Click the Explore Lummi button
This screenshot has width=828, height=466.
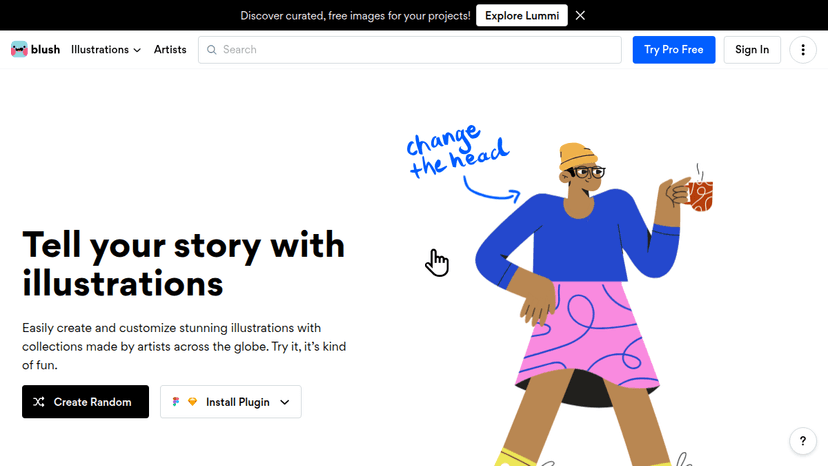[x=522, y=15]
